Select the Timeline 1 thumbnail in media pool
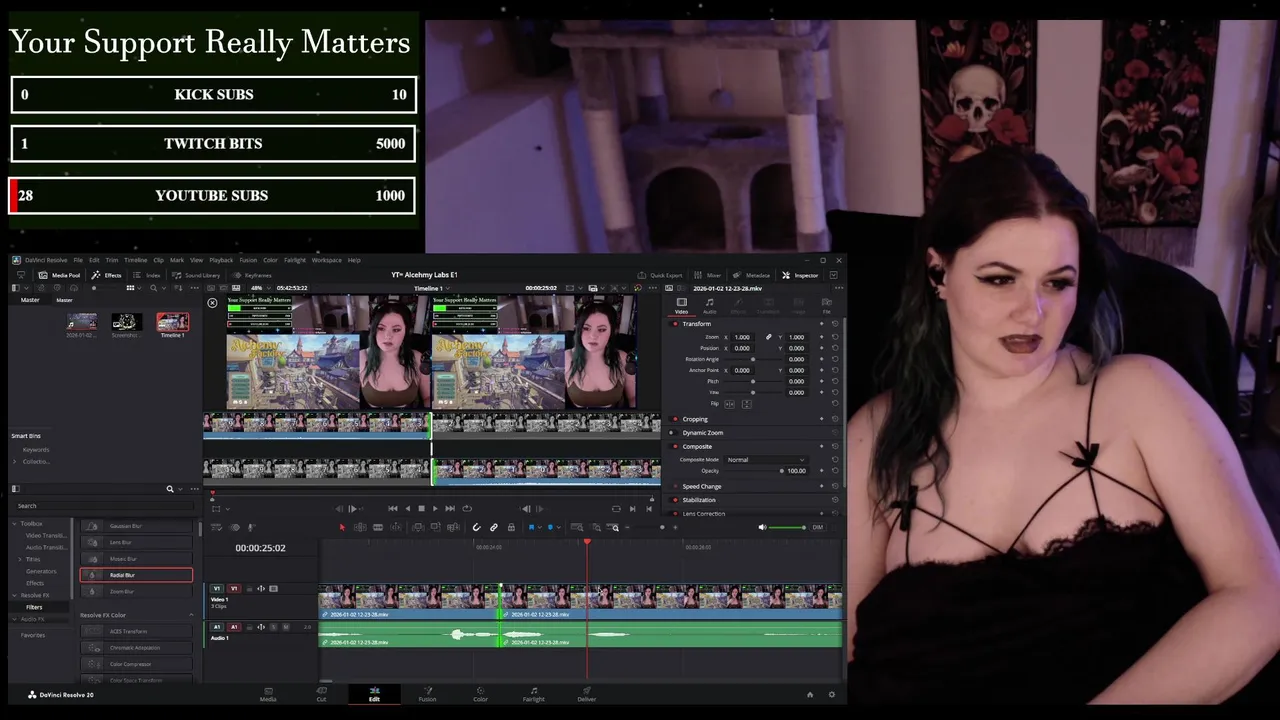Image resolution: width=1280 pixels, height=720 pixels. 173,322
